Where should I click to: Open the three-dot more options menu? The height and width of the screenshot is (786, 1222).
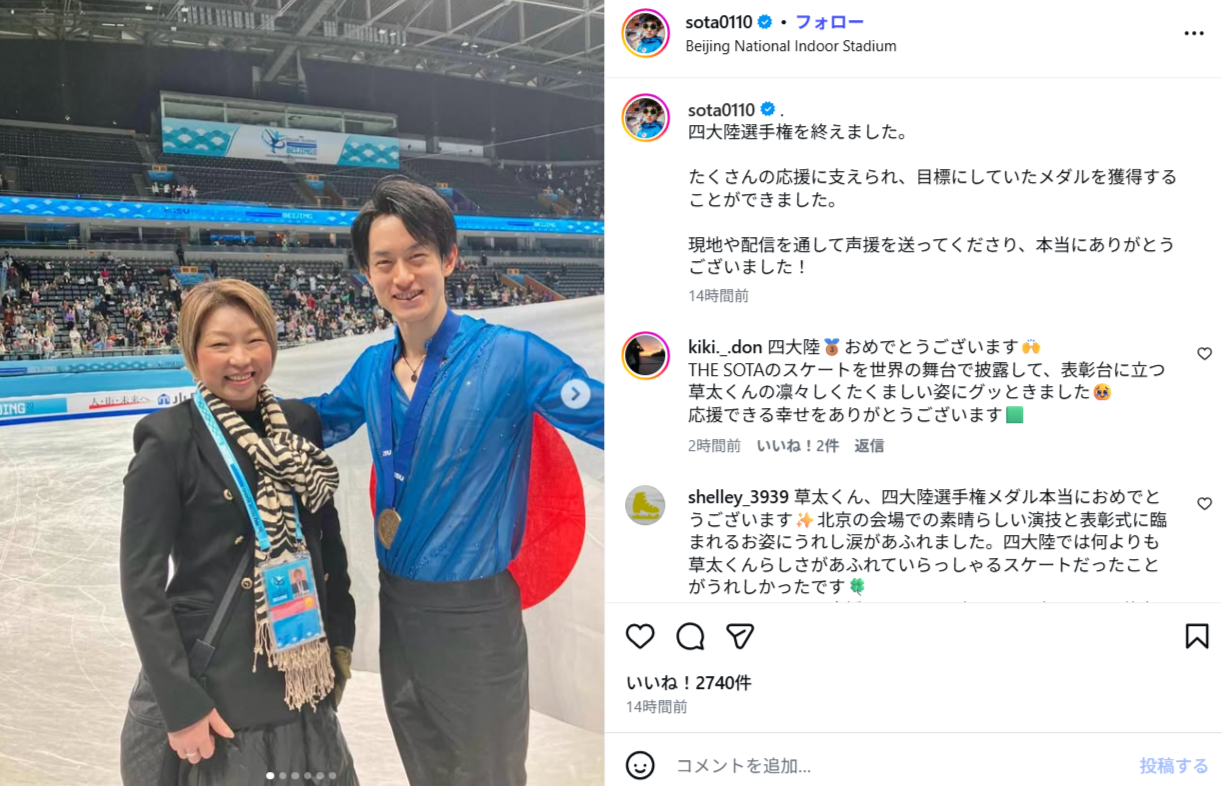(x=1194, y=33)
